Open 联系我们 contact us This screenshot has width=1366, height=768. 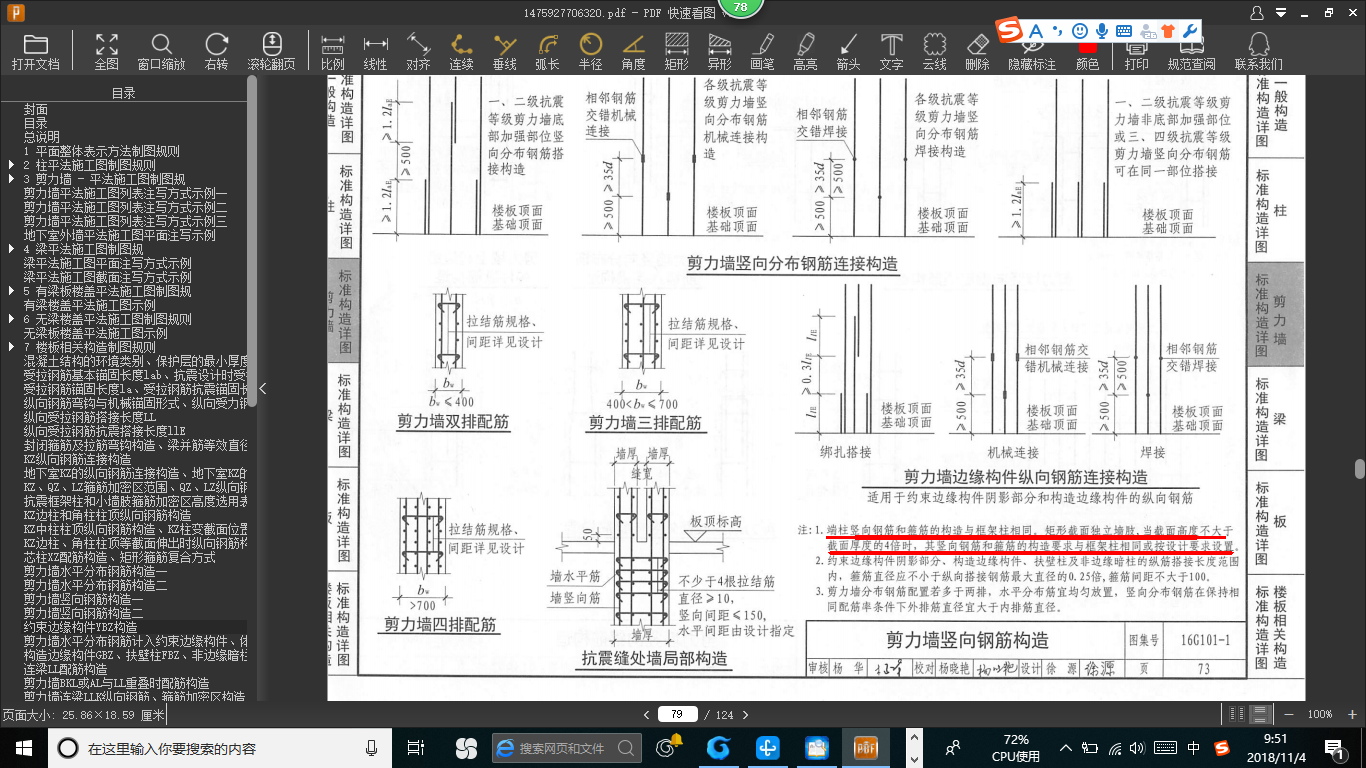point(1259,51)
